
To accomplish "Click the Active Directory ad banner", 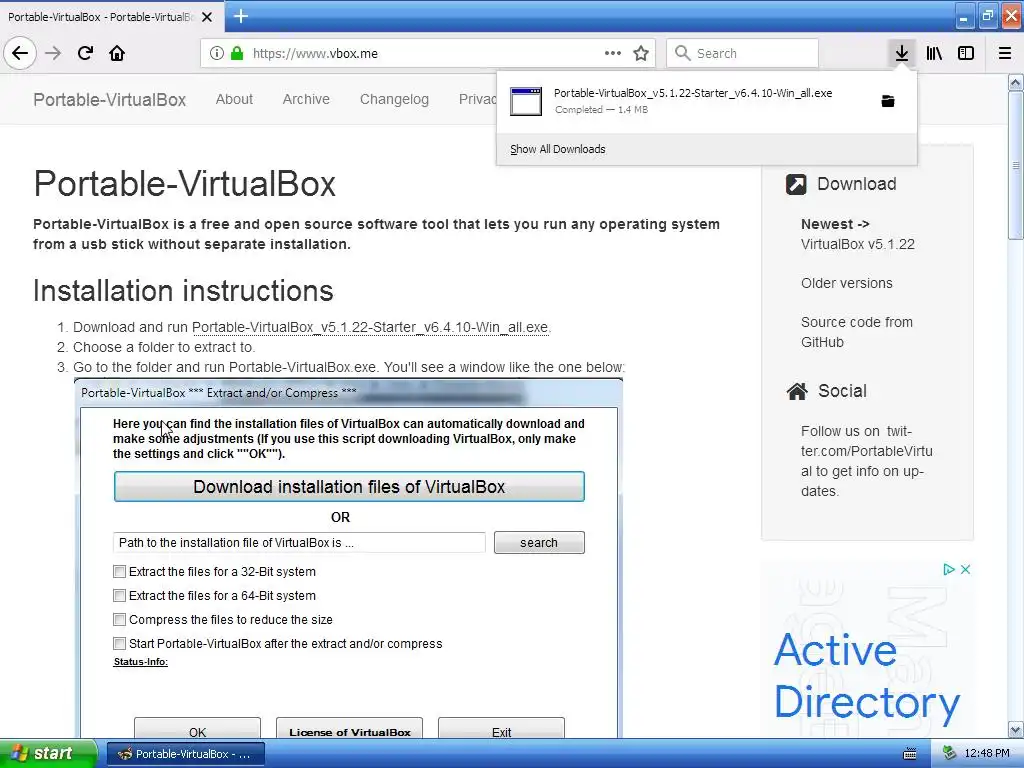I will [x=867, y=649].
